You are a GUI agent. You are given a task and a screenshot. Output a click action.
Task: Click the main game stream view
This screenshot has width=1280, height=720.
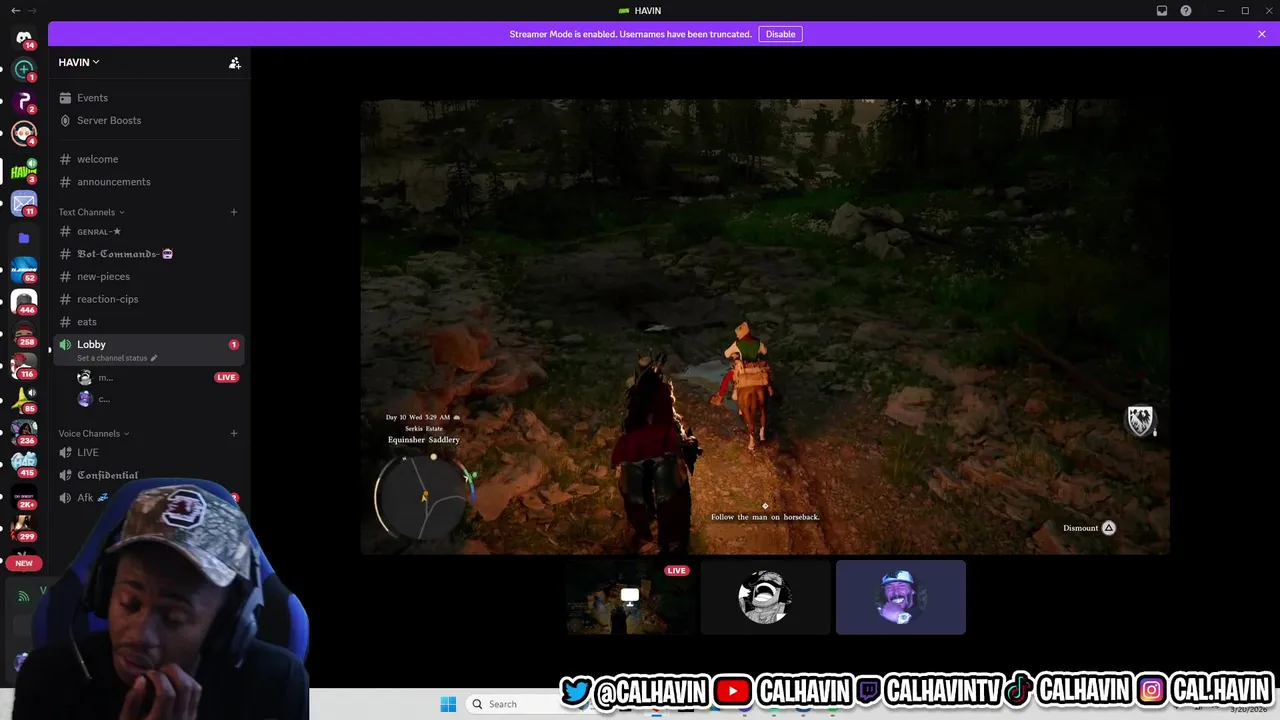pyautogui.click(x=765, y=326)
